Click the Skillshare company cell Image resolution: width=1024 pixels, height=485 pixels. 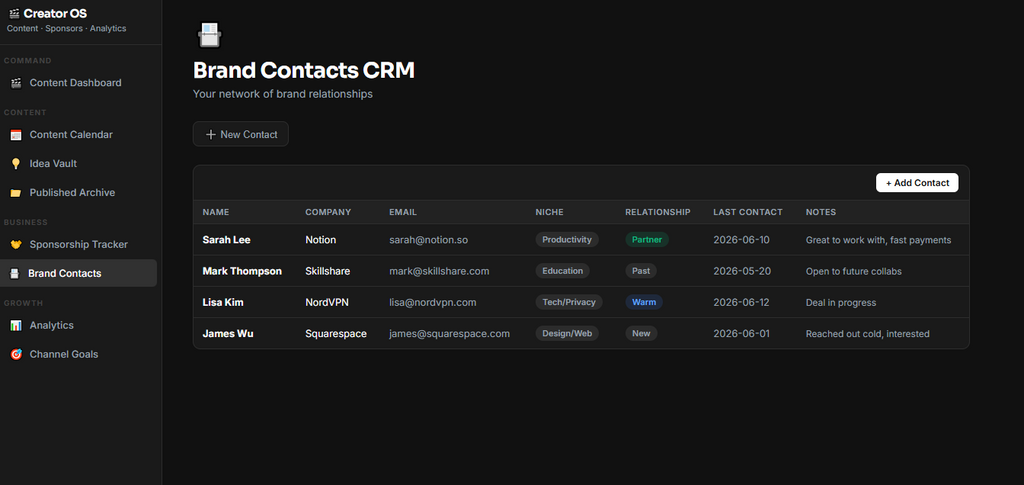pos(327,271)
